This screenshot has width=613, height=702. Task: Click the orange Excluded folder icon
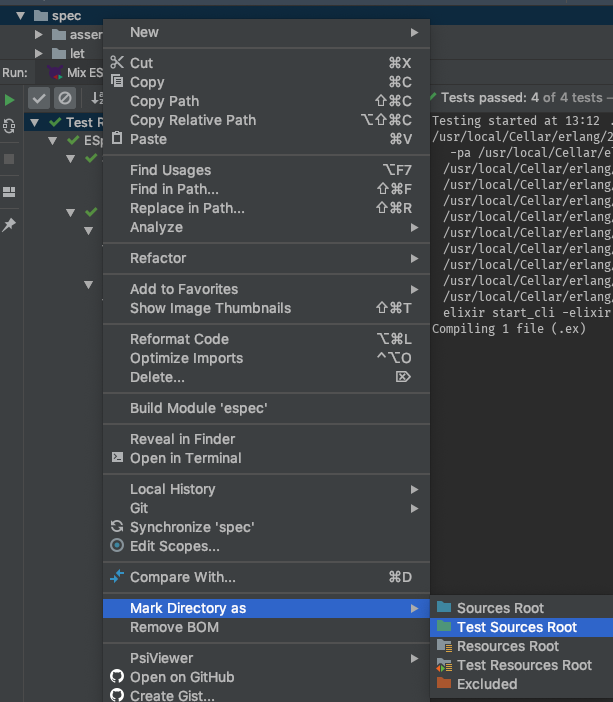pos(444,683)
